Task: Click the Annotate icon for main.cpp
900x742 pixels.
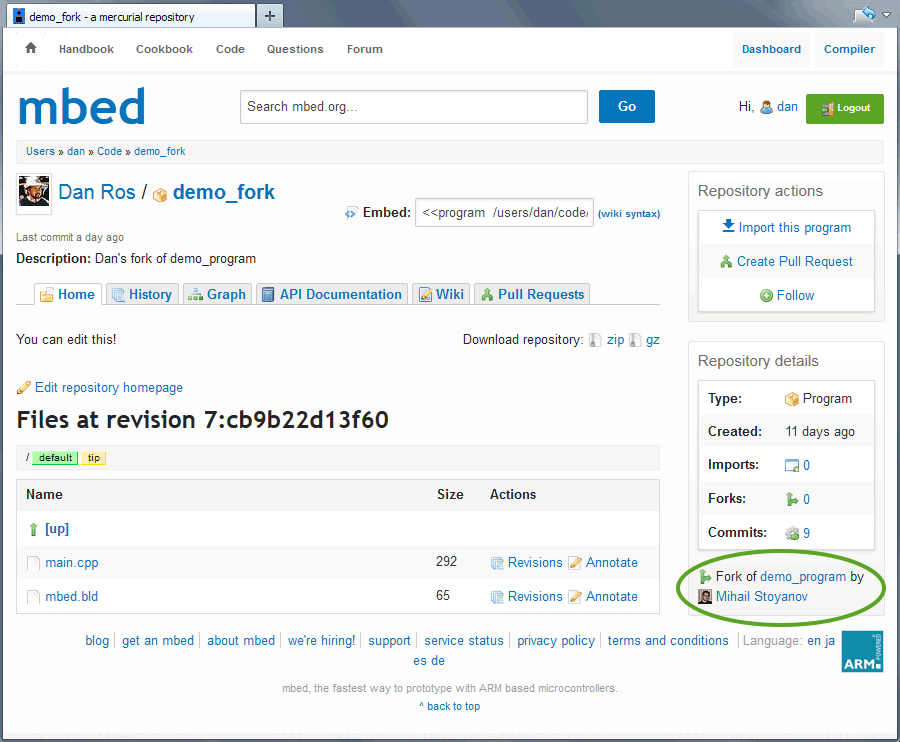Action: click(x=575, y=563)
